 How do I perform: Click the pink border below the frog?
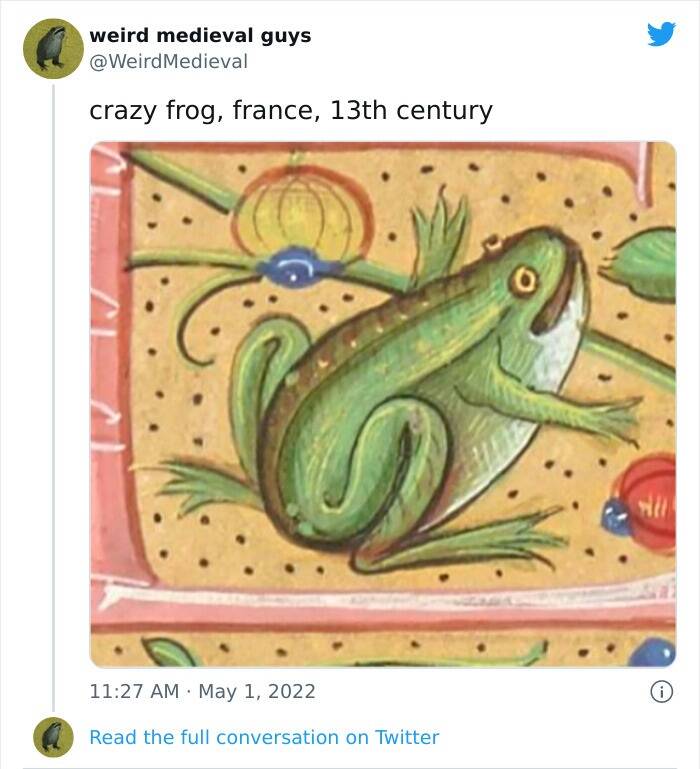[x=383, y=606]
